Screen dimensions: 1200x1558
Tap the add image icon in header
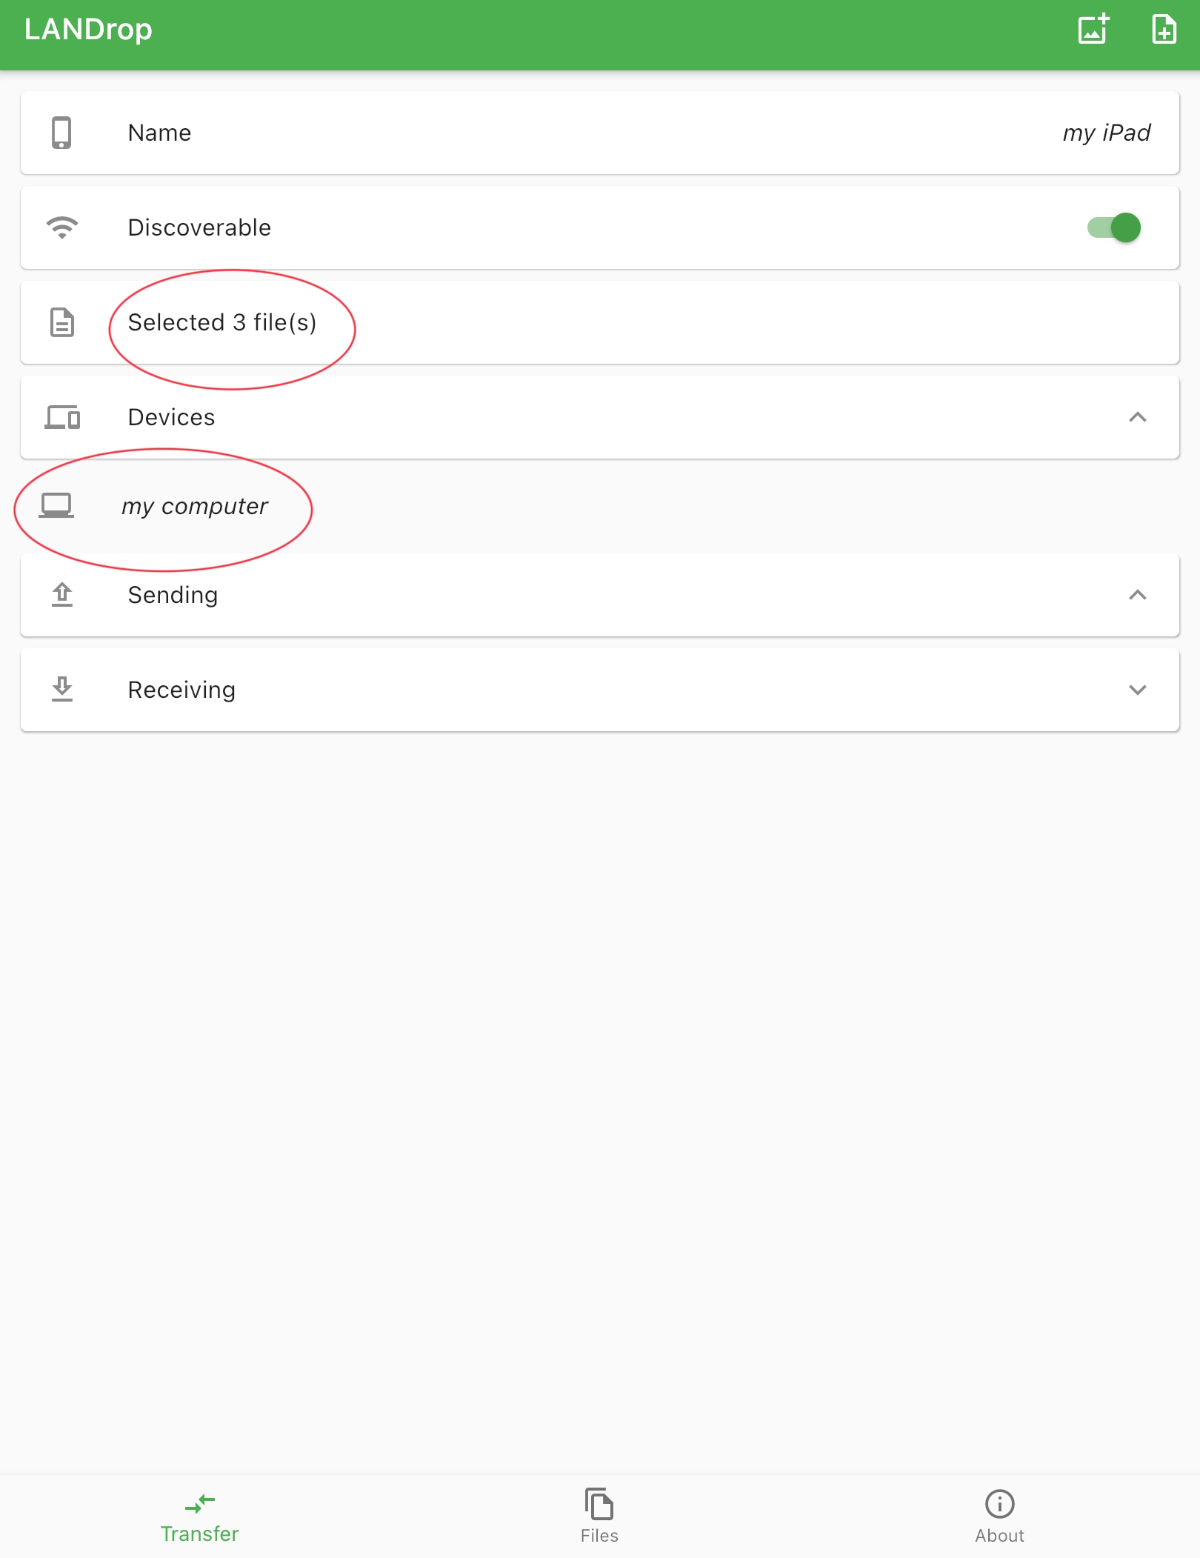pos(1093,29)
